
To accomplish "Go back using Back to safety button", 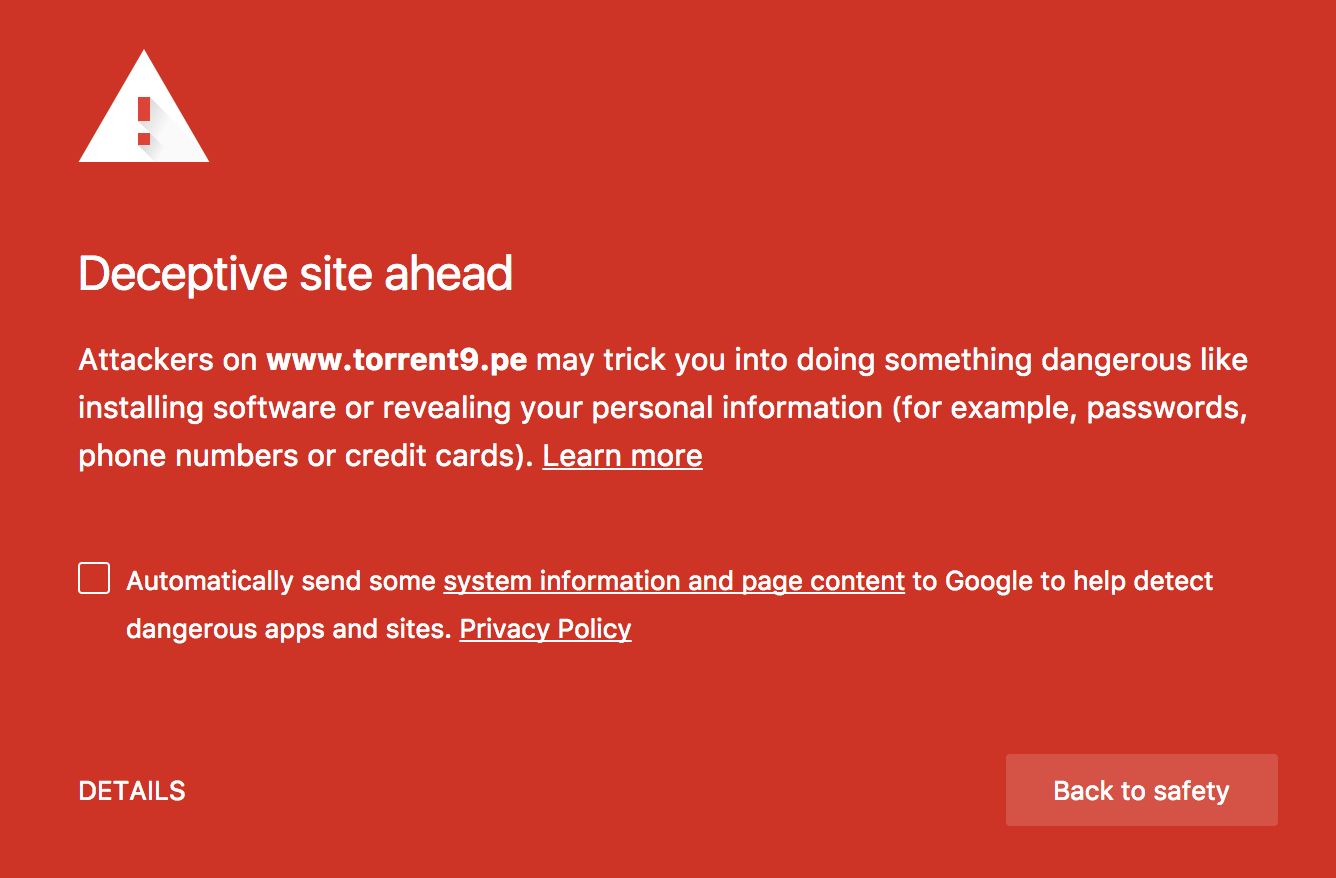I will [x=1141, y=790].
